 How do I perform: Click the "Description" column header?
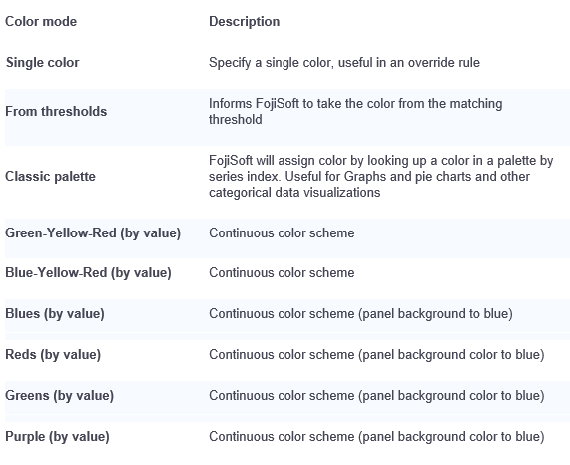244,21
